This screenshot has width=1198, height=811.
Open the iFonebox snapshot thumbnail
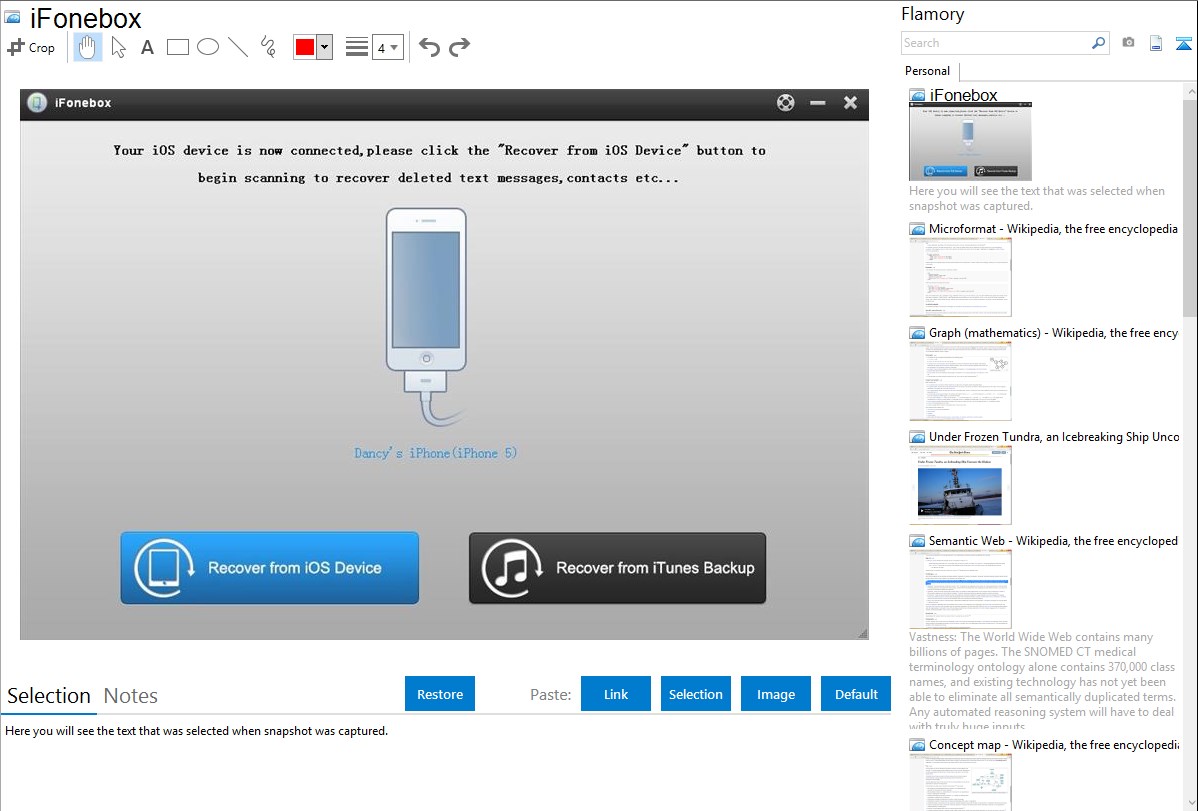pos(970,142)
